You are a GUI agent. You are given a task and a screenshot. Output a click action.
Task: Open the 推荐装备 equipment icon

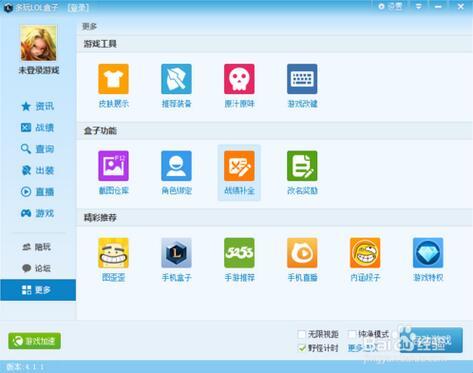[x=176, y=79]
